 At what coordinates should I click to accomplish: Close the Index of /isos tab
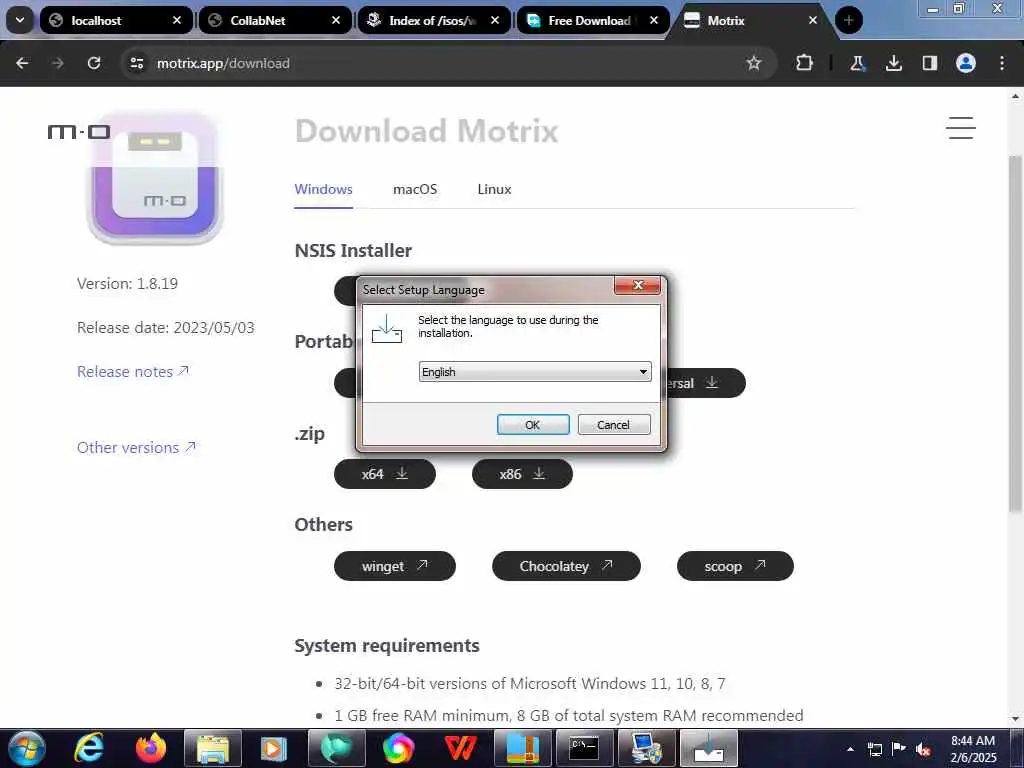[495, 20]
